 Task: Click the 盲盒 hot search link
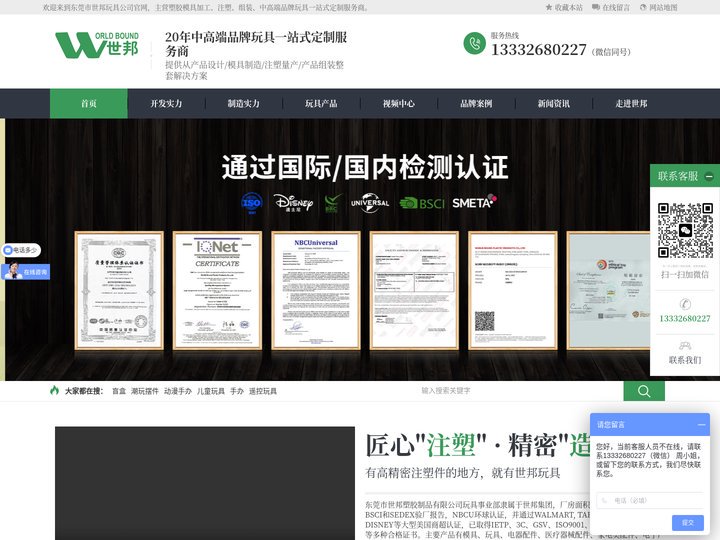119,391
